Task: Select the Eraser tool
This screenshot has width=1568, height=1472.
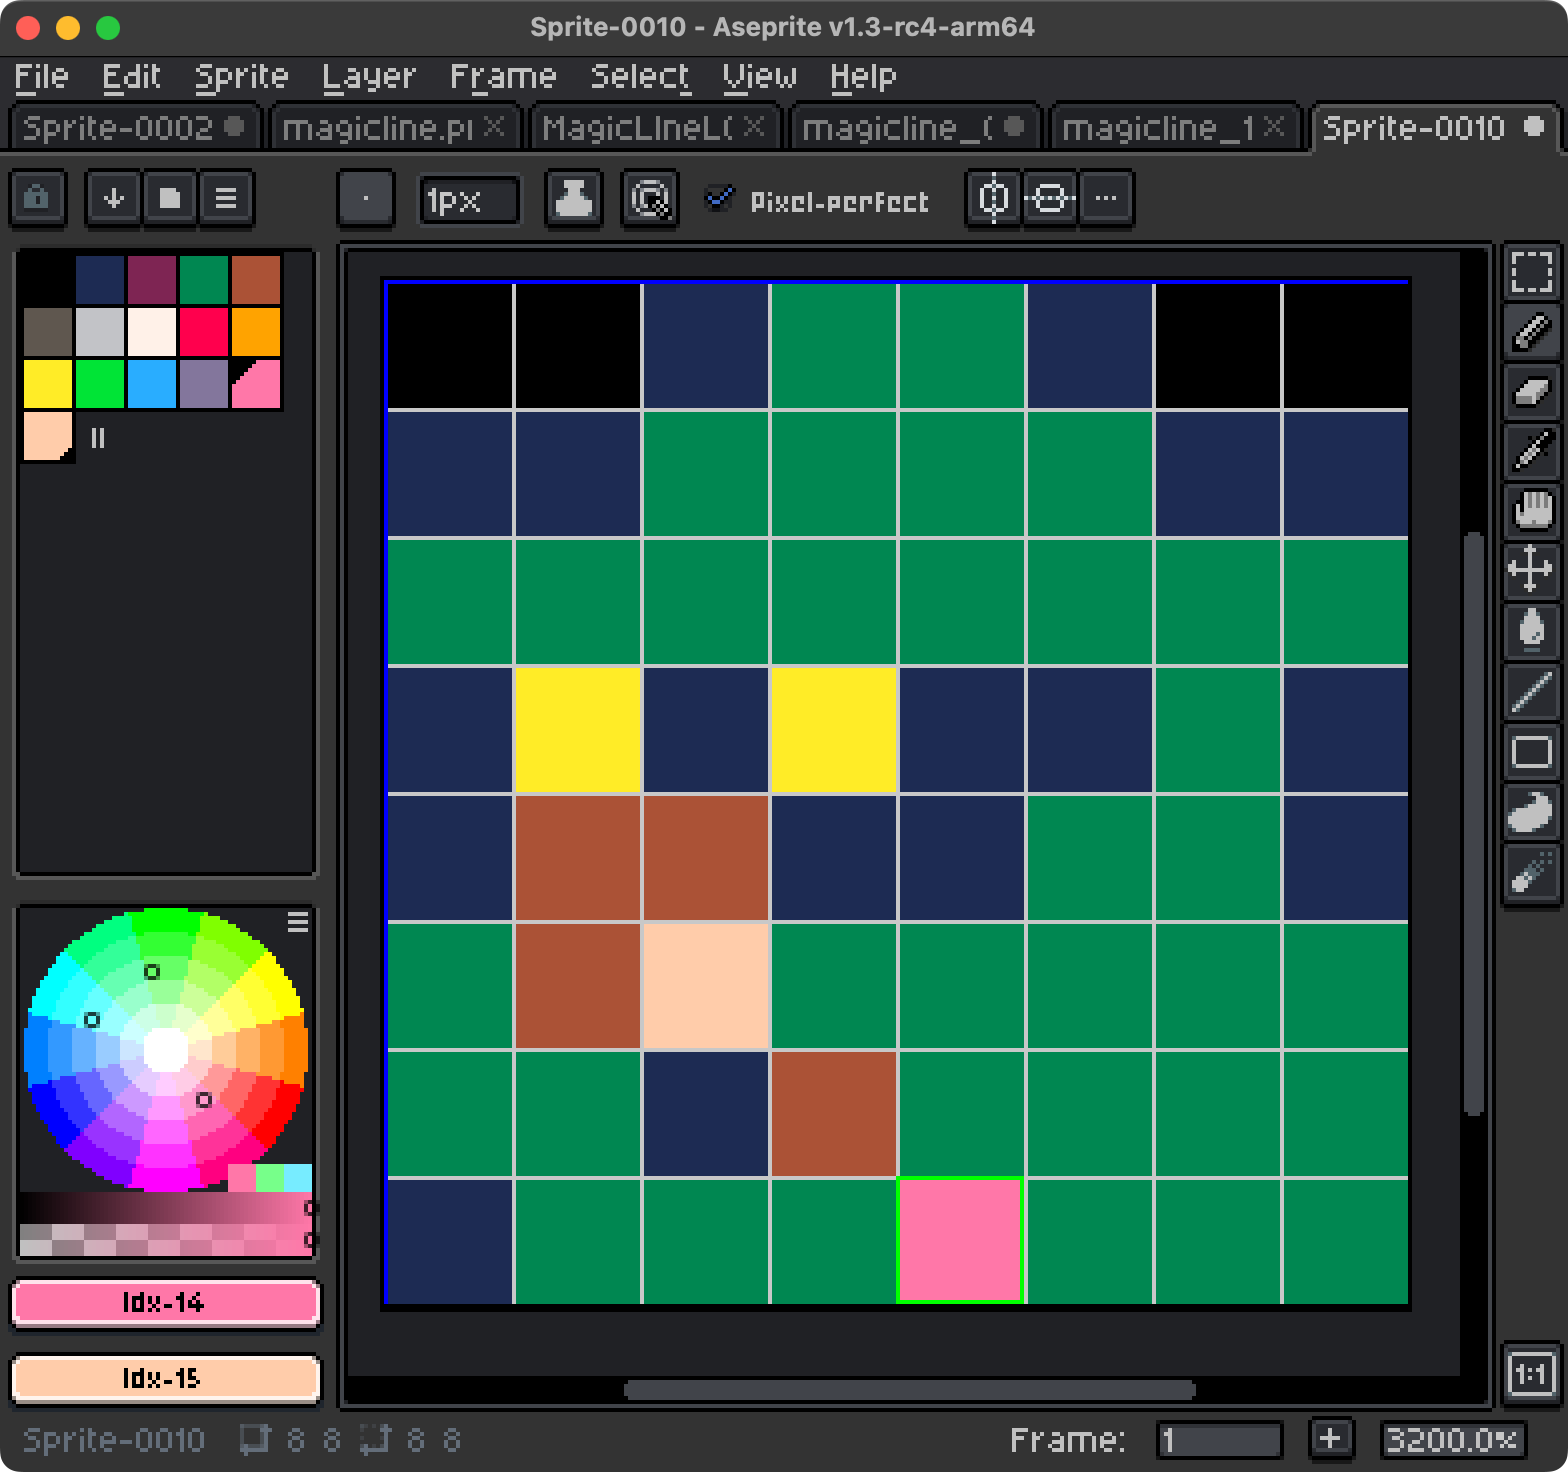Action: (1531, 391)
